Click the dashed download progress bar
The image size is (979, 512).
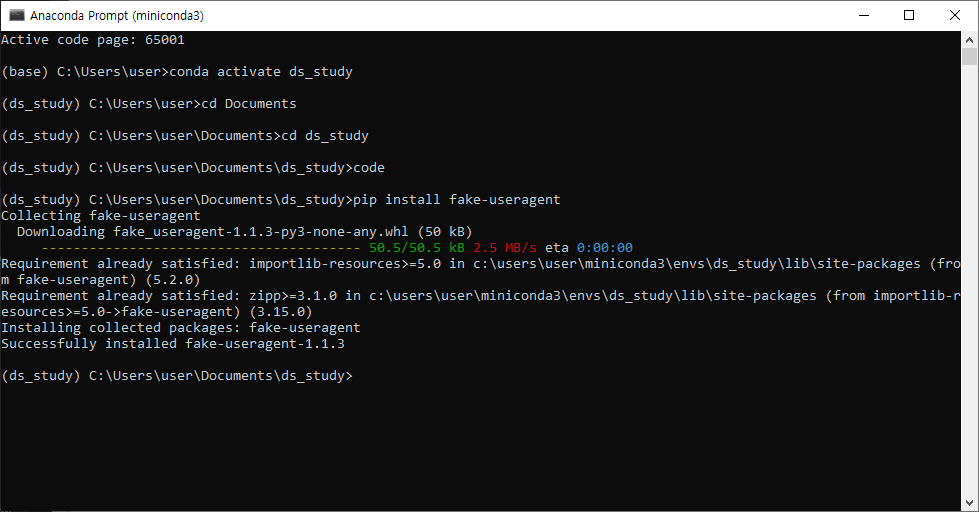pyautogui.click(x=200, y=248)
